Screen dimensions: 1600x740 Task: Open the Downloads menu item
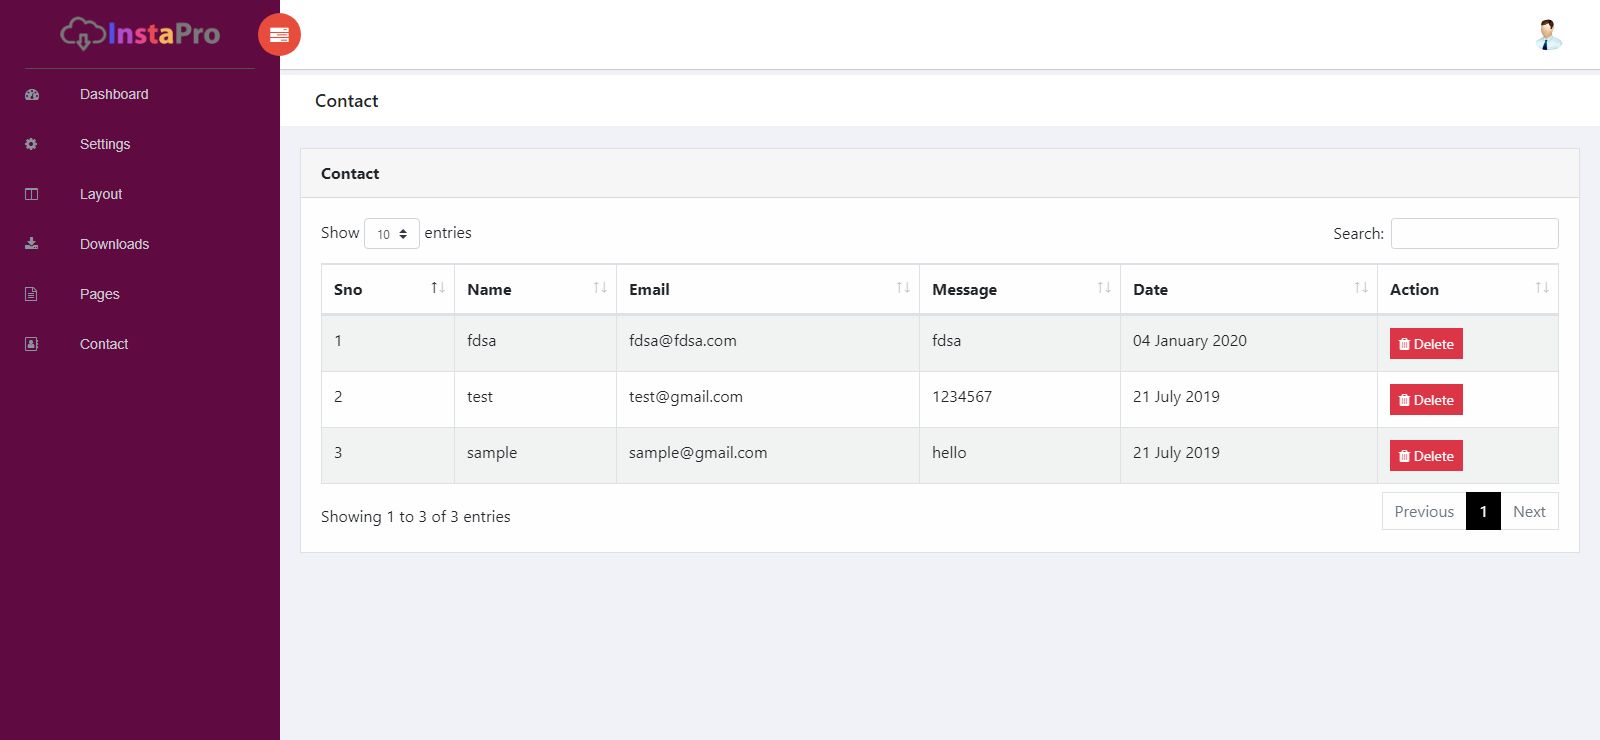click(114, 244)
